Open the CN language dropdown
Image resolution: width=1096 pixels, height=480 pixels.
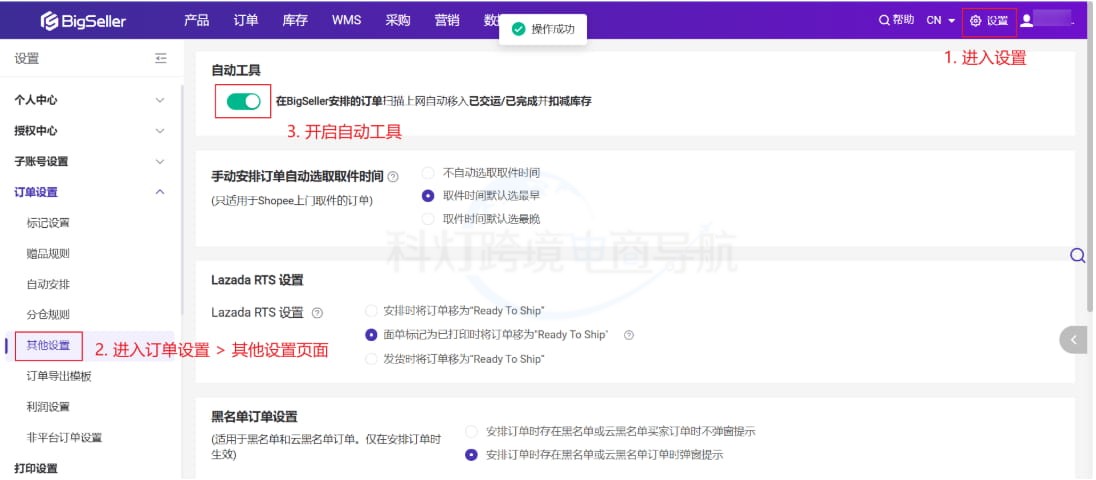tap(941, 20)
